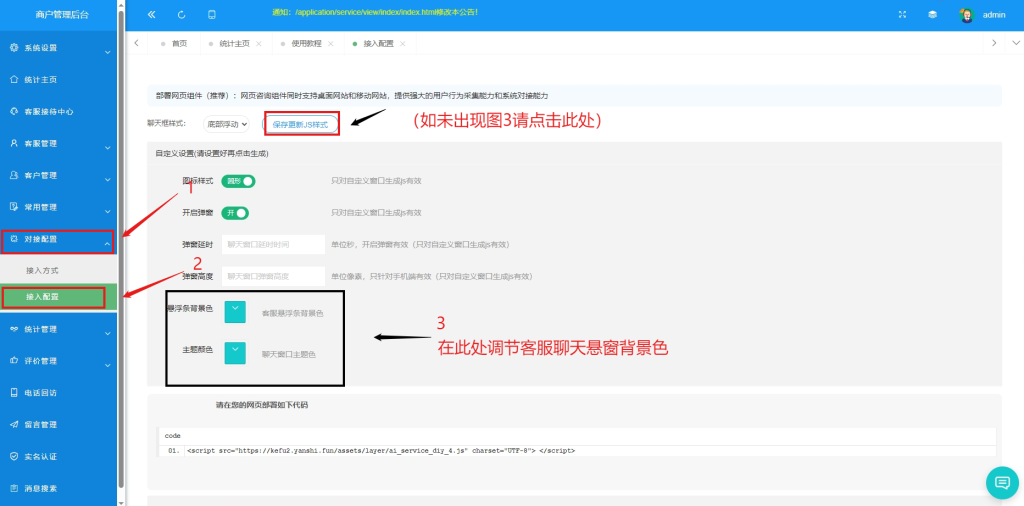
Task: Click the mobile device icon in the top bar
Action: pyautogui.click(x=212, y=14)
